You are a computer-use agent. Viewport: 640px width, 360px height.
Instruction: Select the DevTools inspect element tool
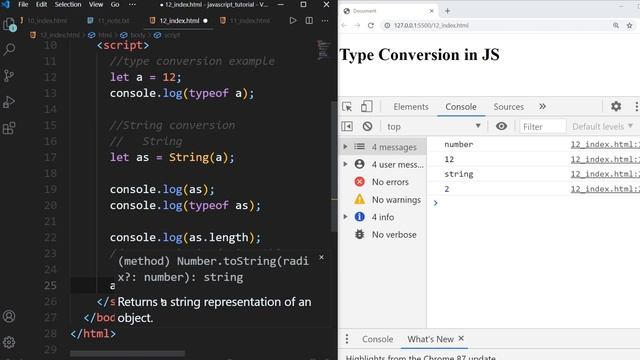(347, 107)
